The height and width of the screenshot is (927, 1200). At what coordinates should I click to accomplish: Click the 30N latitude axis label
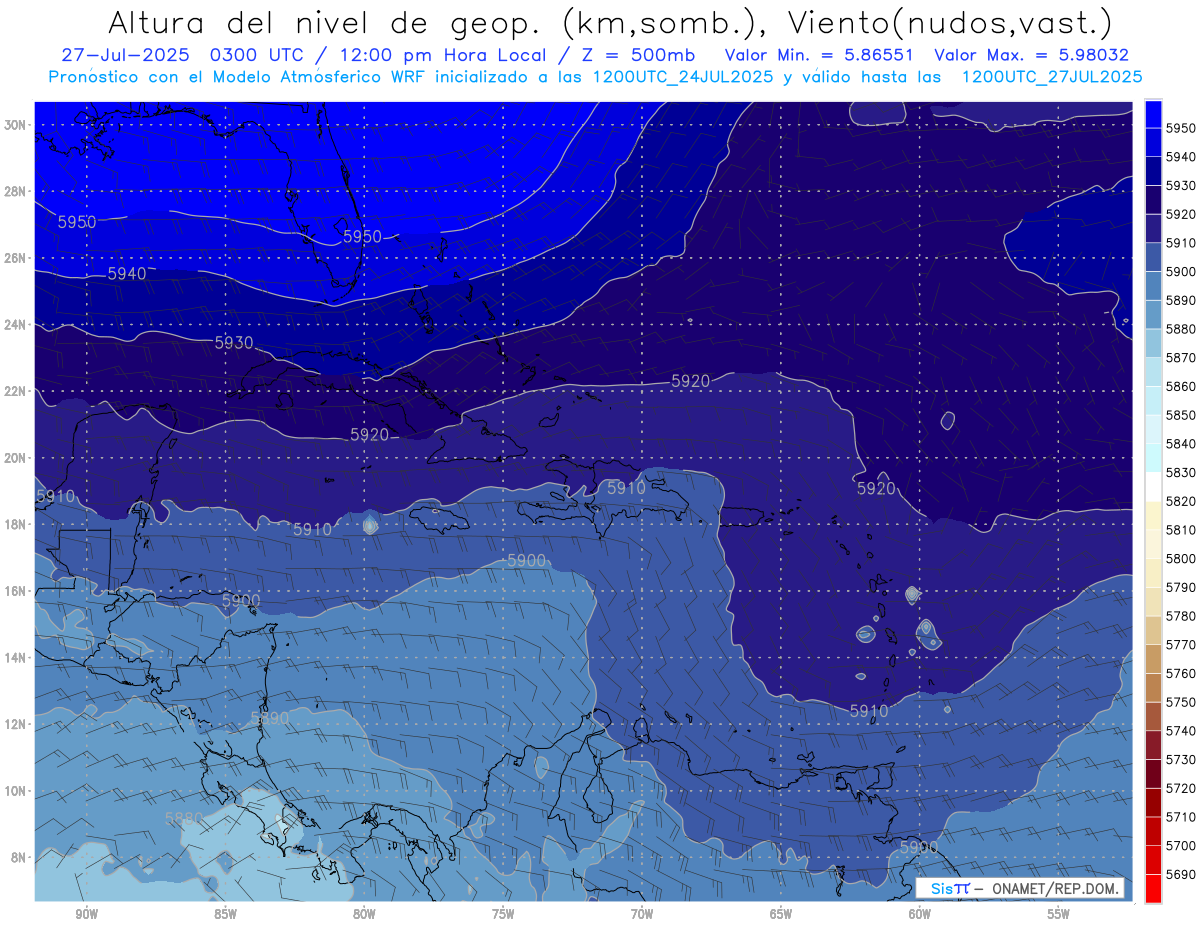(x=14, y=124)
